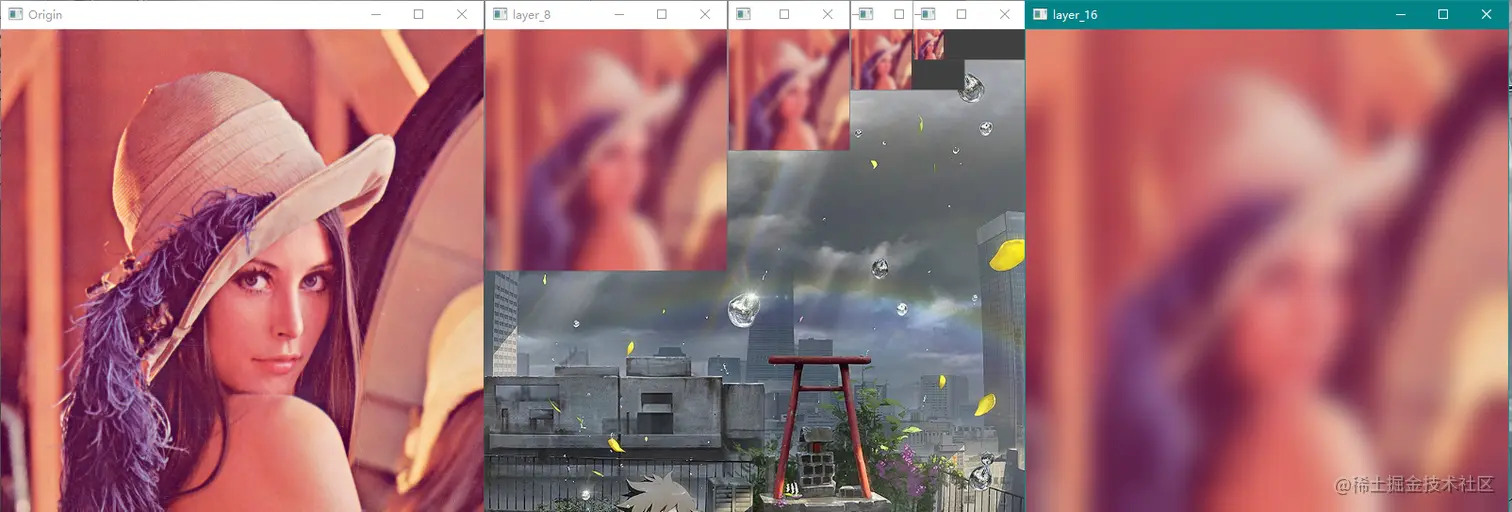The height and width of the screenshot is (512, 1512).
Task: Close the Origin window
Action: point(461,15)
